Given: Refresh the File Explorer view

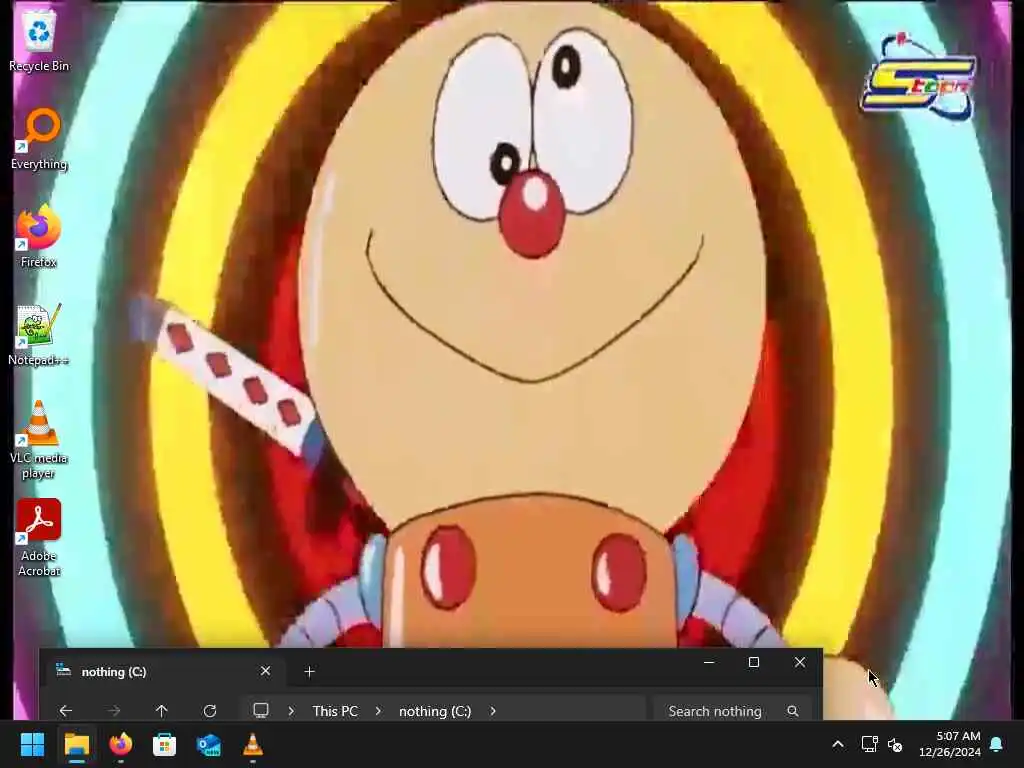Looking at the screenshot, I should (210, 711).
